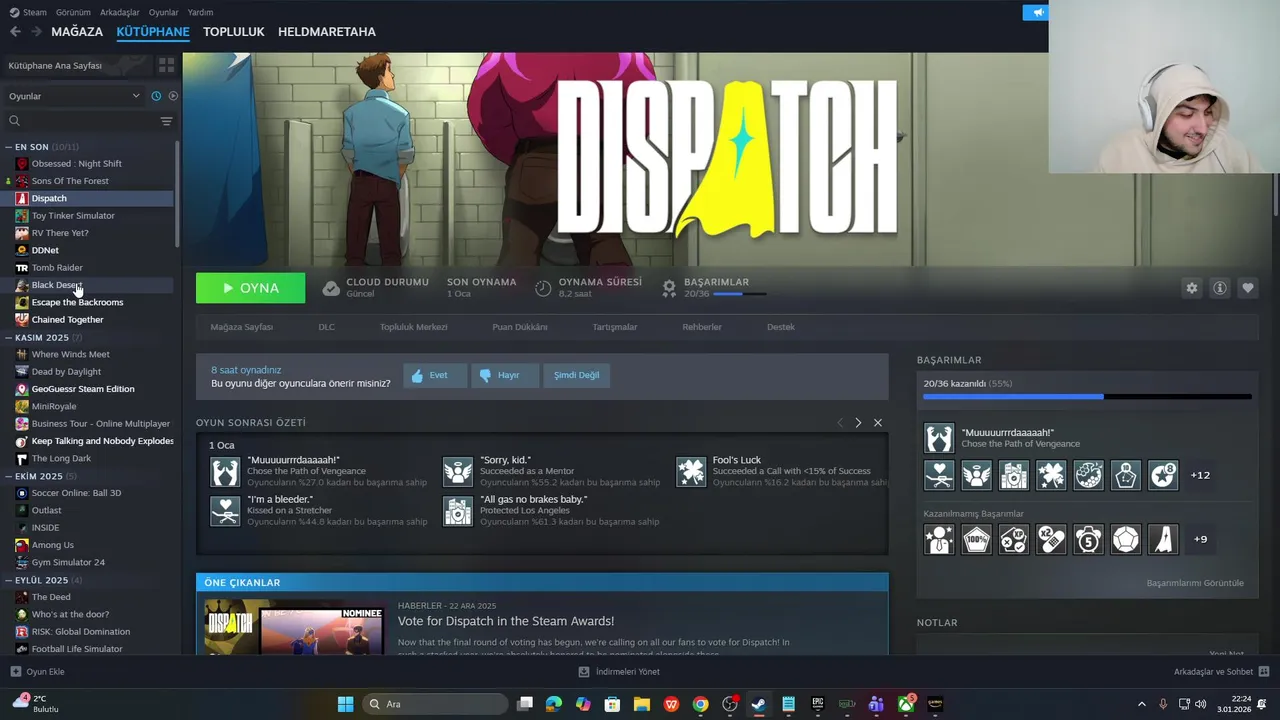
Task: Open Epic Games Launcher from taskbar
Action: click(818, 704)
